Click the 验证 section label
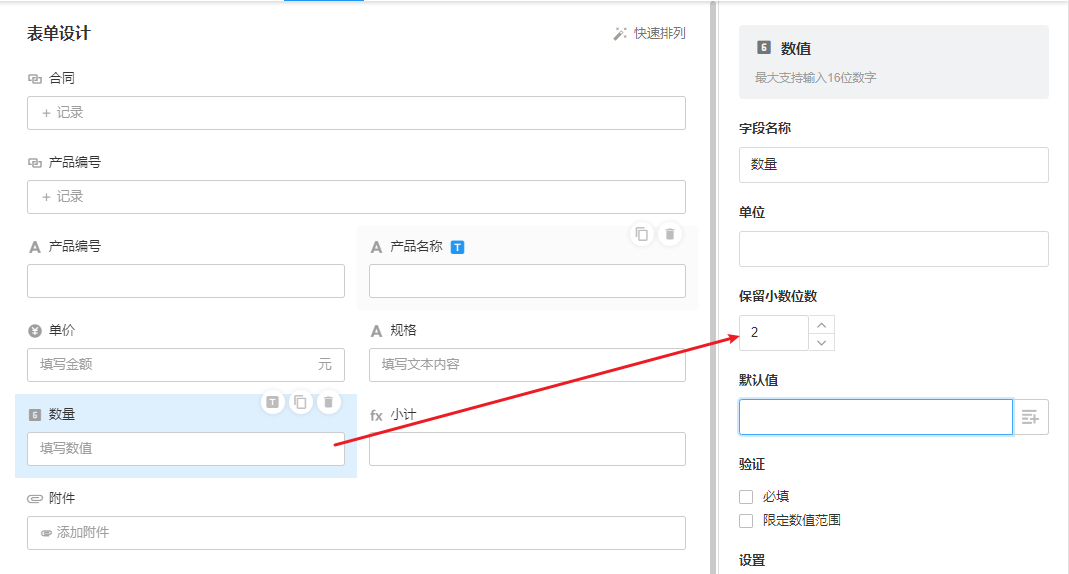Viewport: 1069px width, 574px height. pyautogui.click(x=752, y=464)
